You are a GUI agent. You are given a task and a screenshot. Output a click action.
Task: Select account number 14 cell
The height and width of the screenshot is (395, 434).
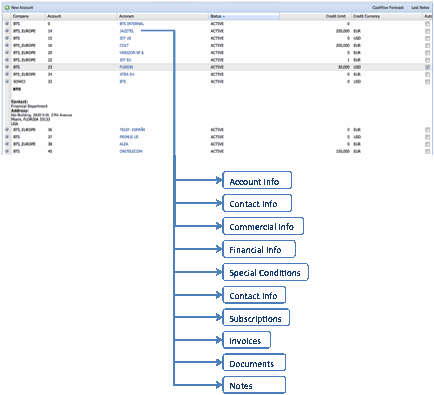50,31
